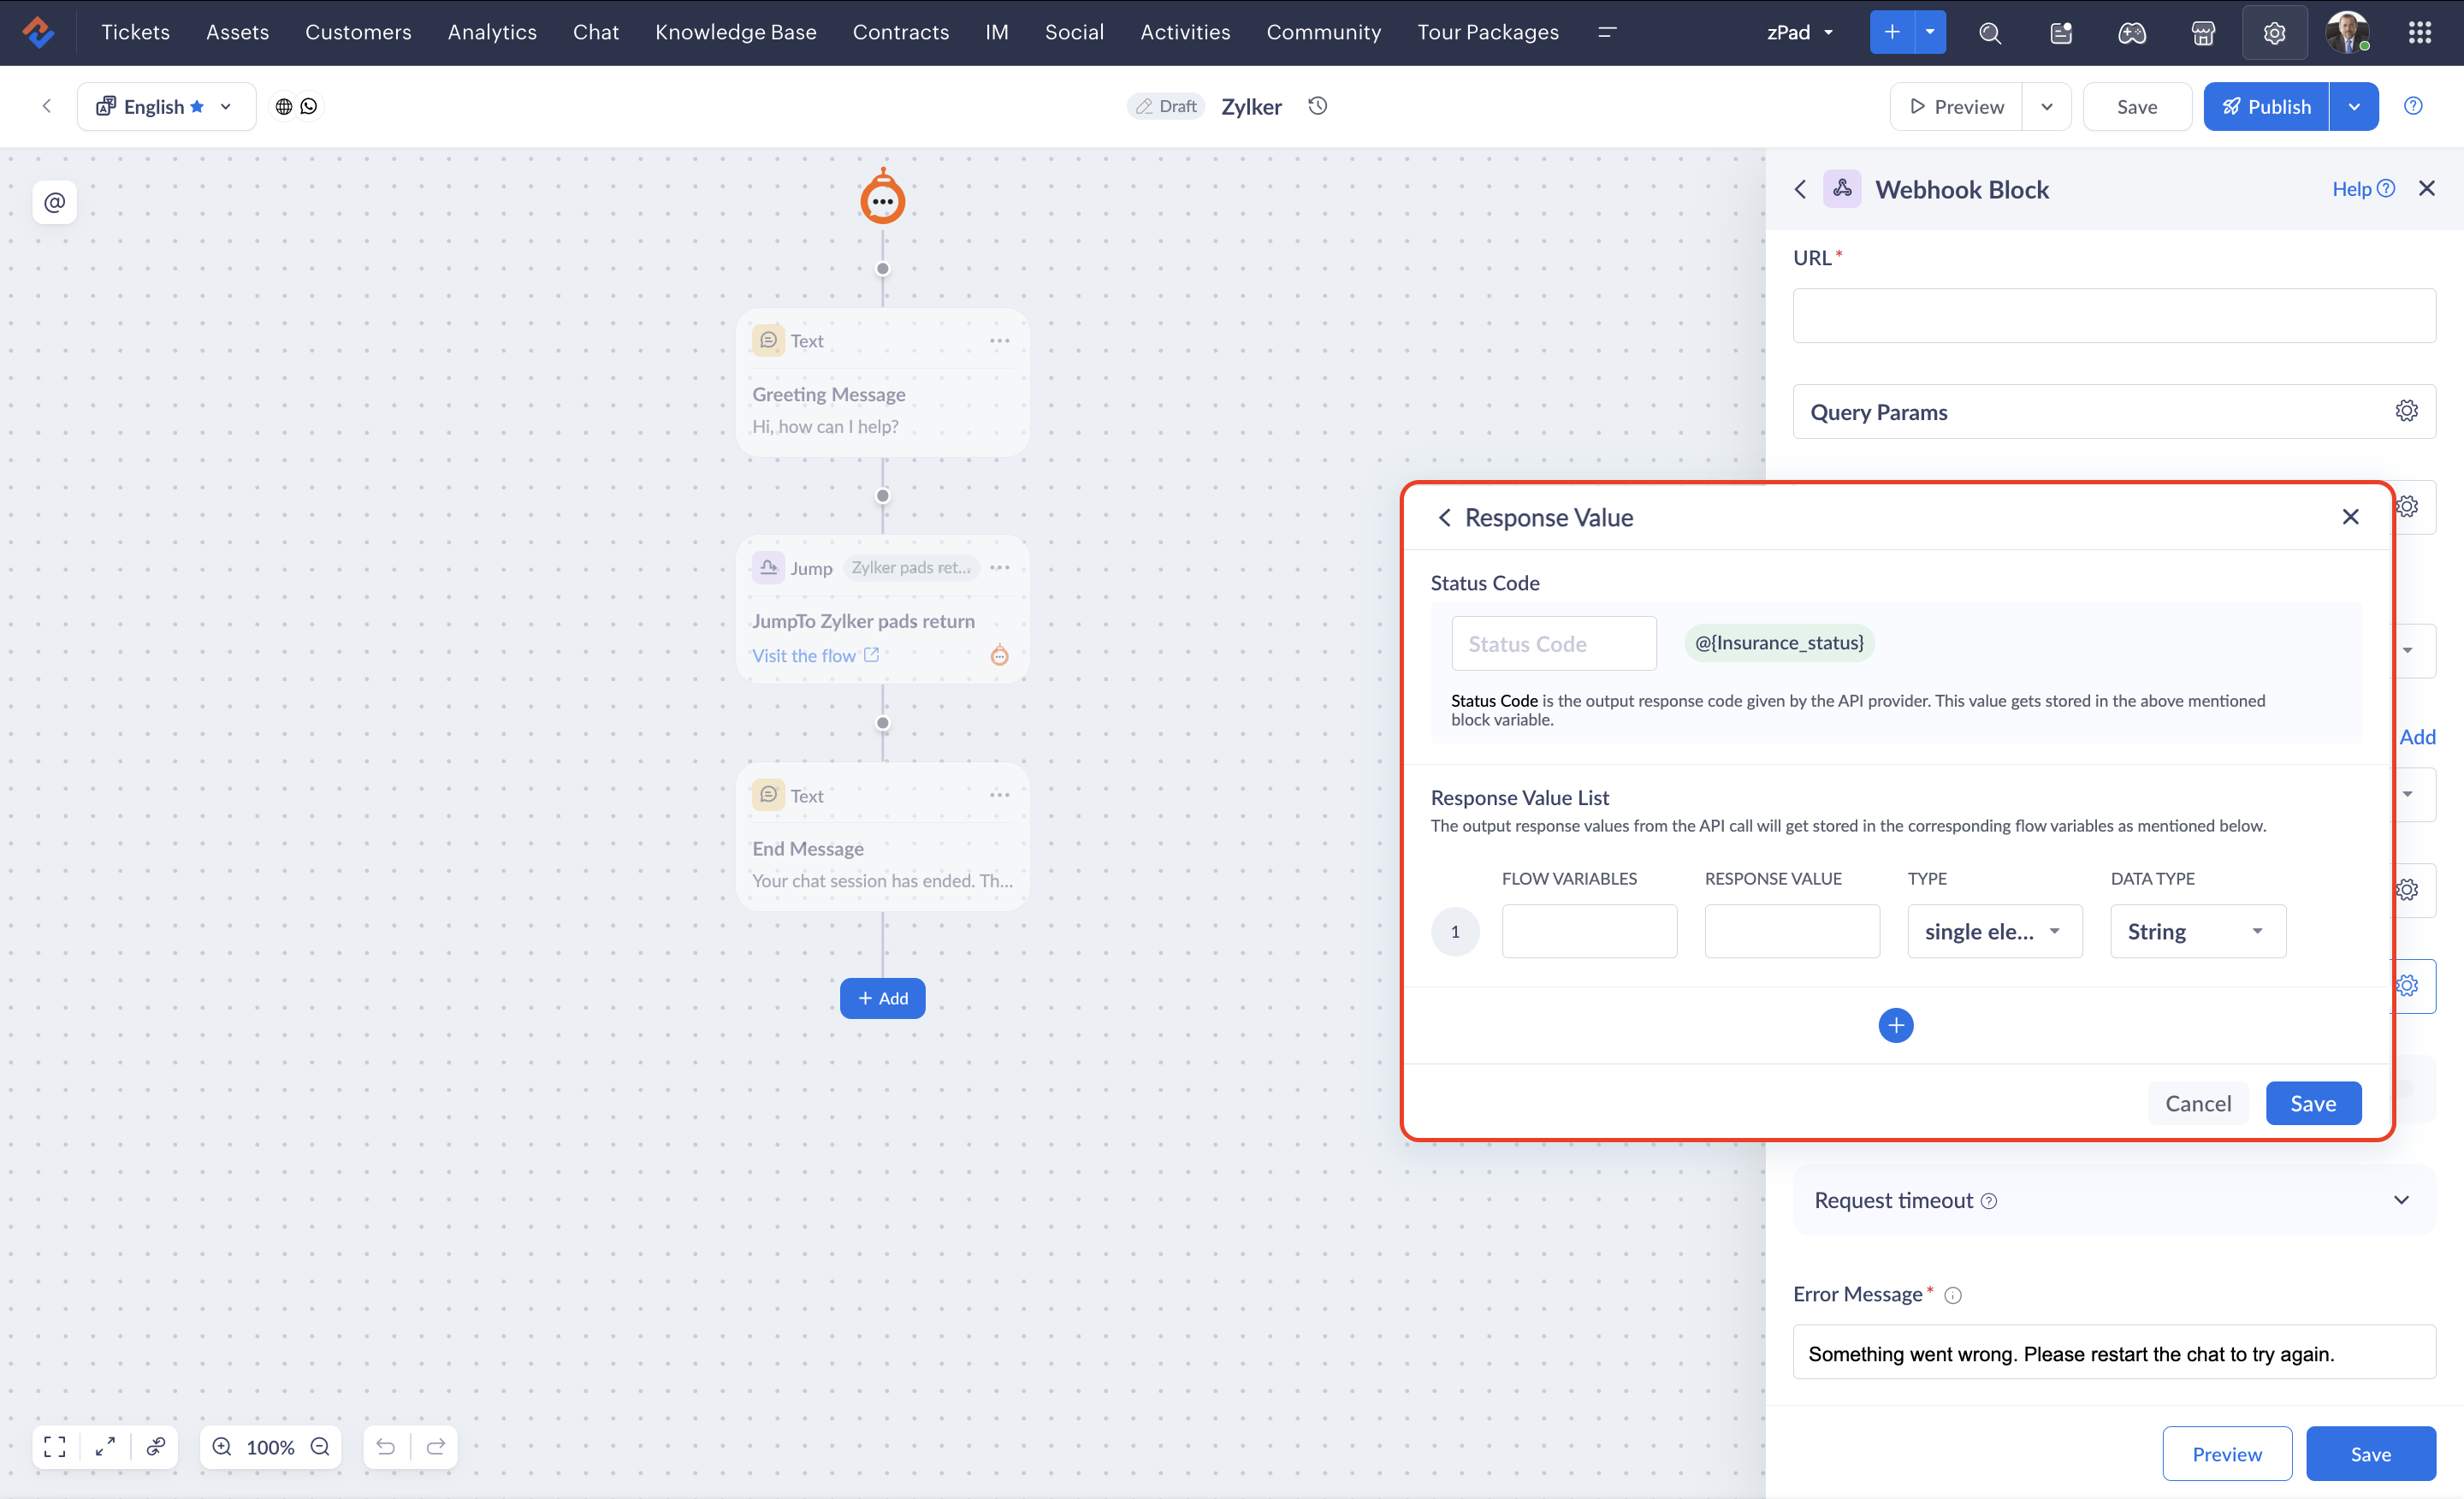Click the quick-add plus button
The height and width of the screenshot is (1499, 2464).
[x=1892, y=32]
